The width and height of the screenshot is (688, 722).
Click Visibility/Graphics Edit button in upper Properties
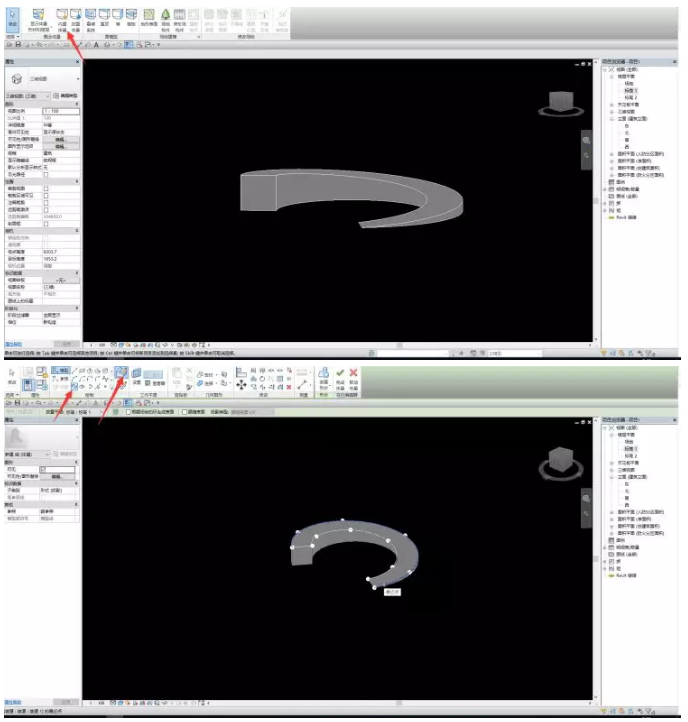(x=60, y=140)
